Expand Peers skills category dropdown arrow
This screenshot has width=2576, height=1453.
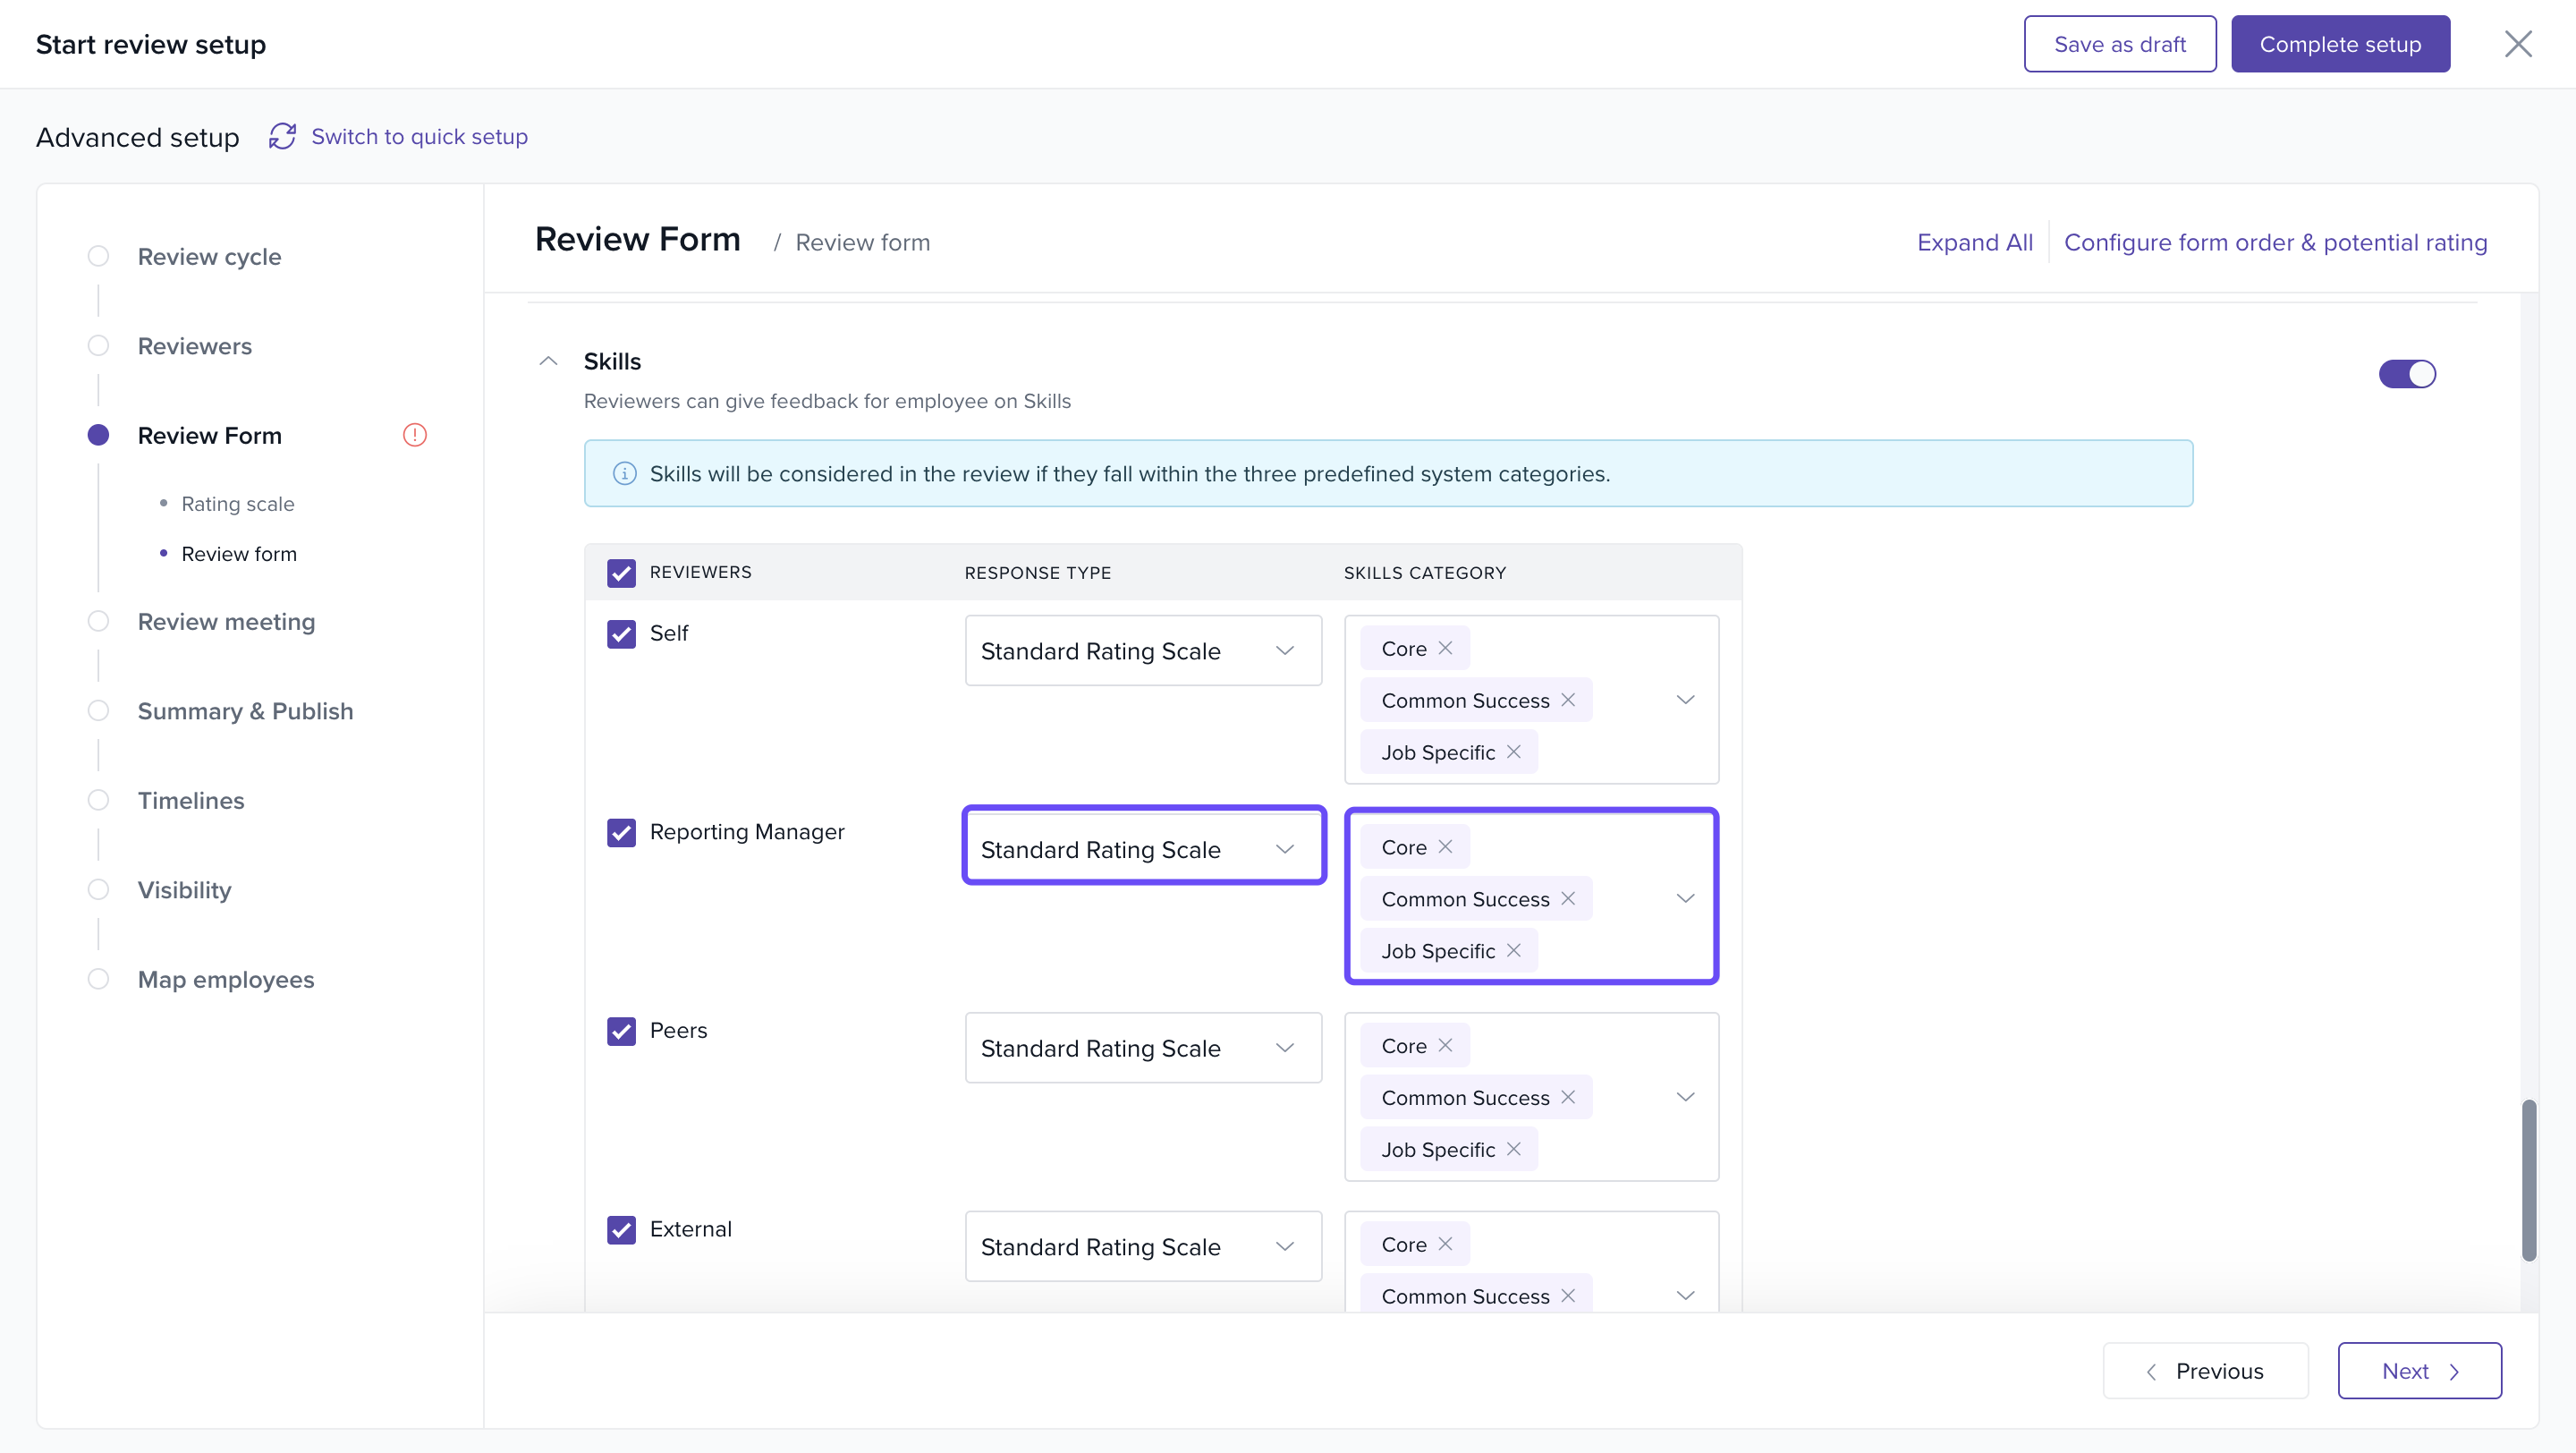click(x=1685, y=1097)
